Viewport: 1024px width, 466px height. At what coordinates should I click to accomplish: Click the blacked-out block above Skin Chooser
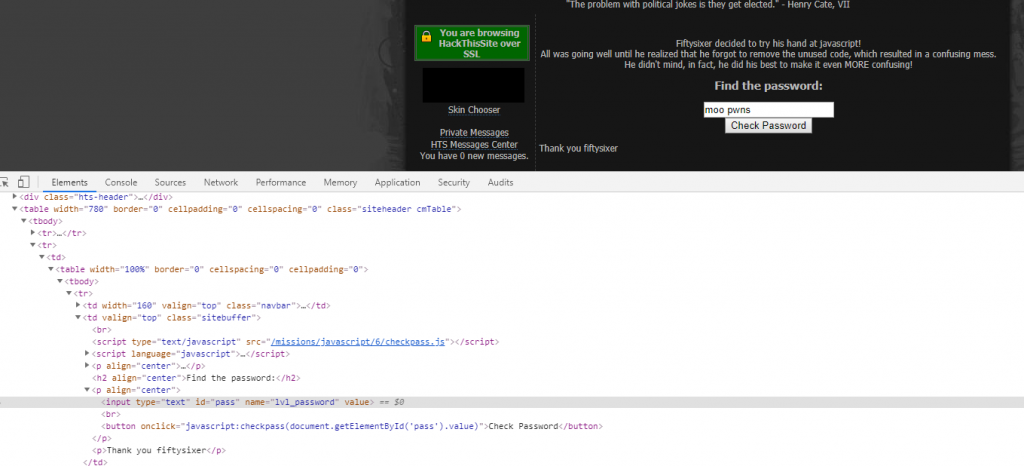[x=473, y=85]
